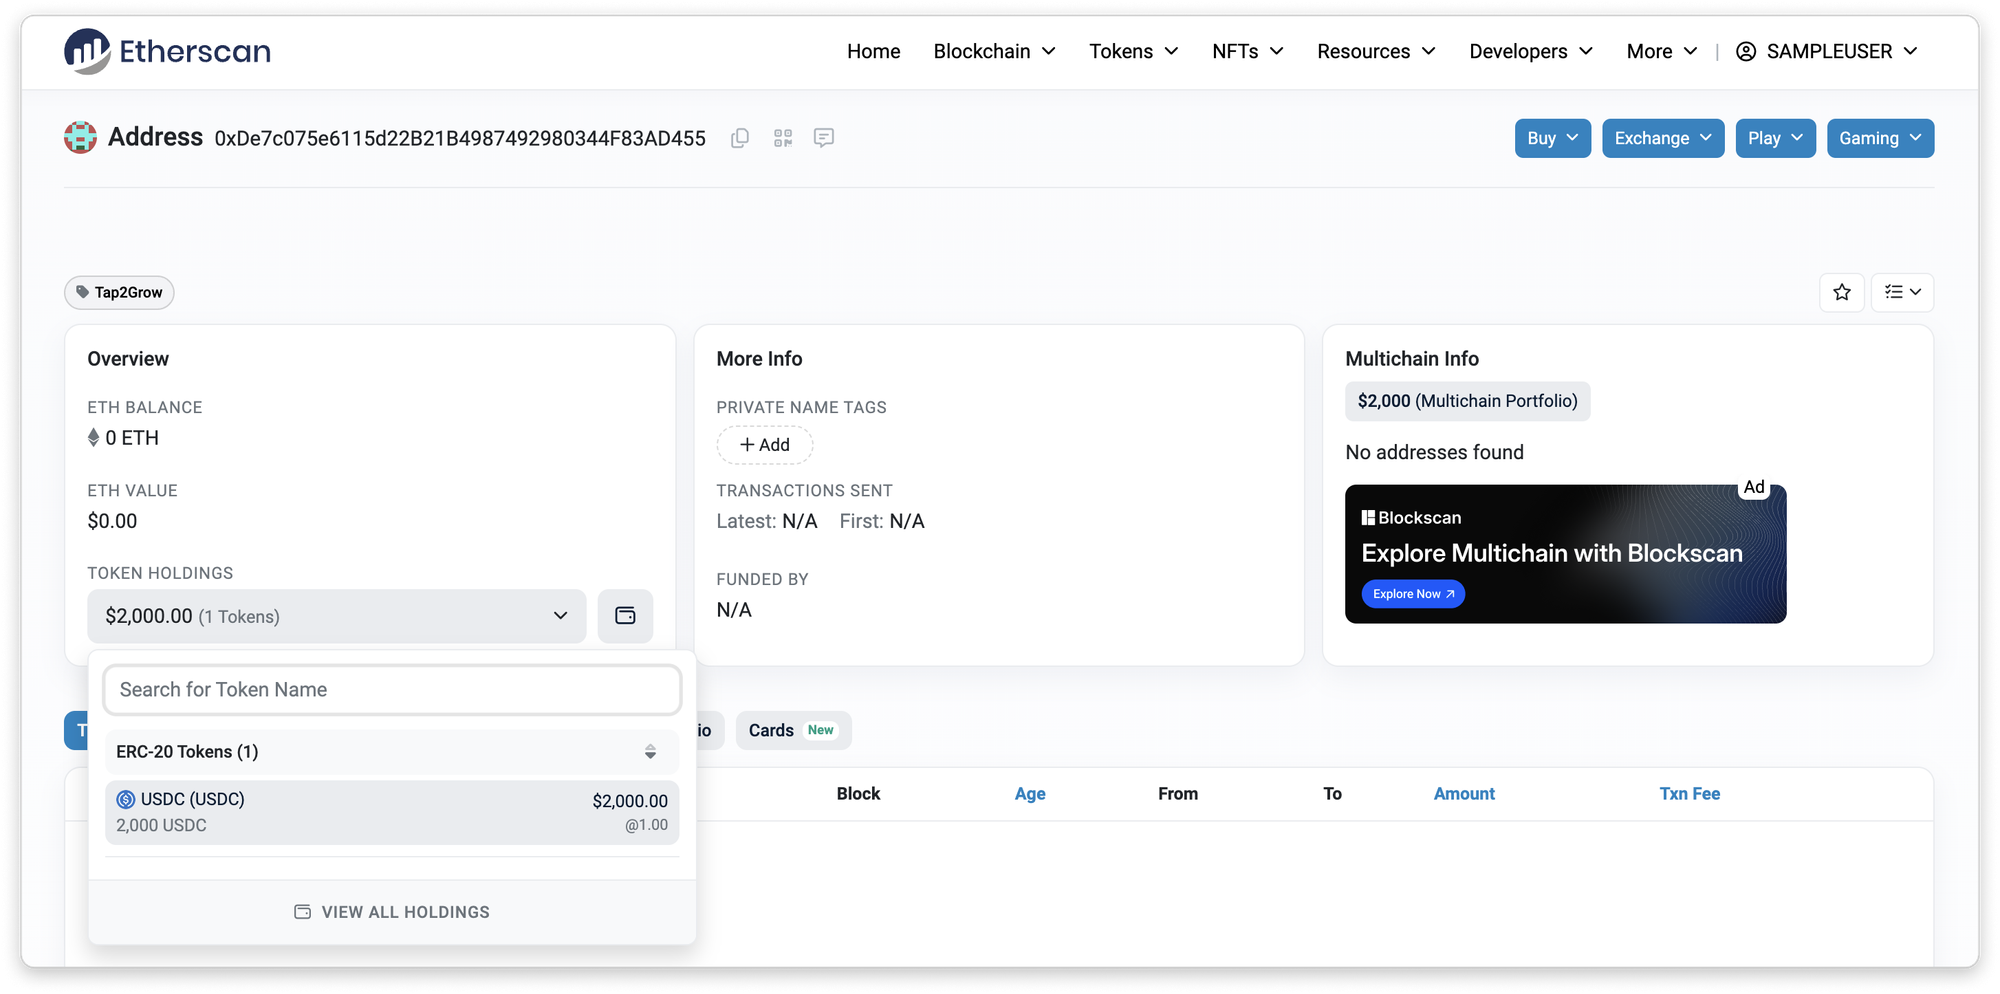Screen dimensions: 2000x994
Task: Click the Explore Now button
Action: tap(1412, 594)
